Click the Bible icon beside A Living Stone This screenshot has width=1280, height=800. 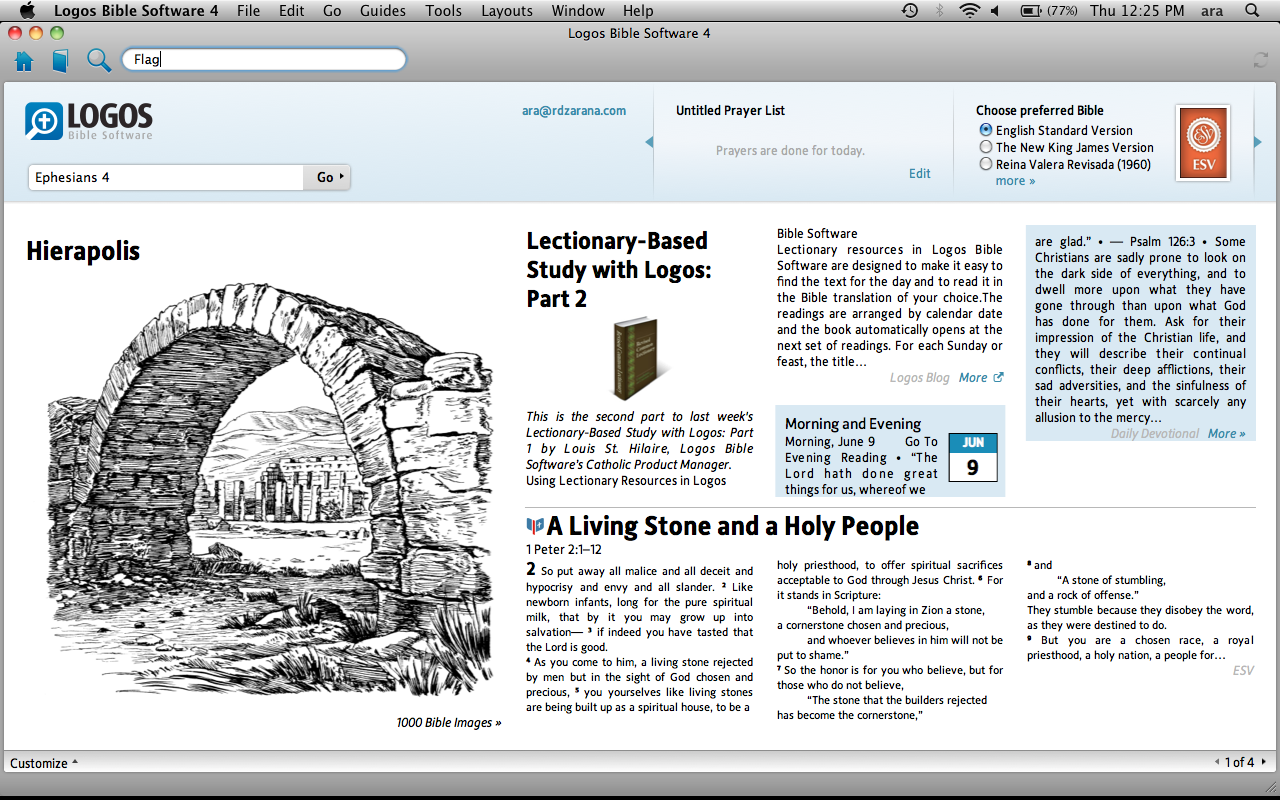click(535, 526)
